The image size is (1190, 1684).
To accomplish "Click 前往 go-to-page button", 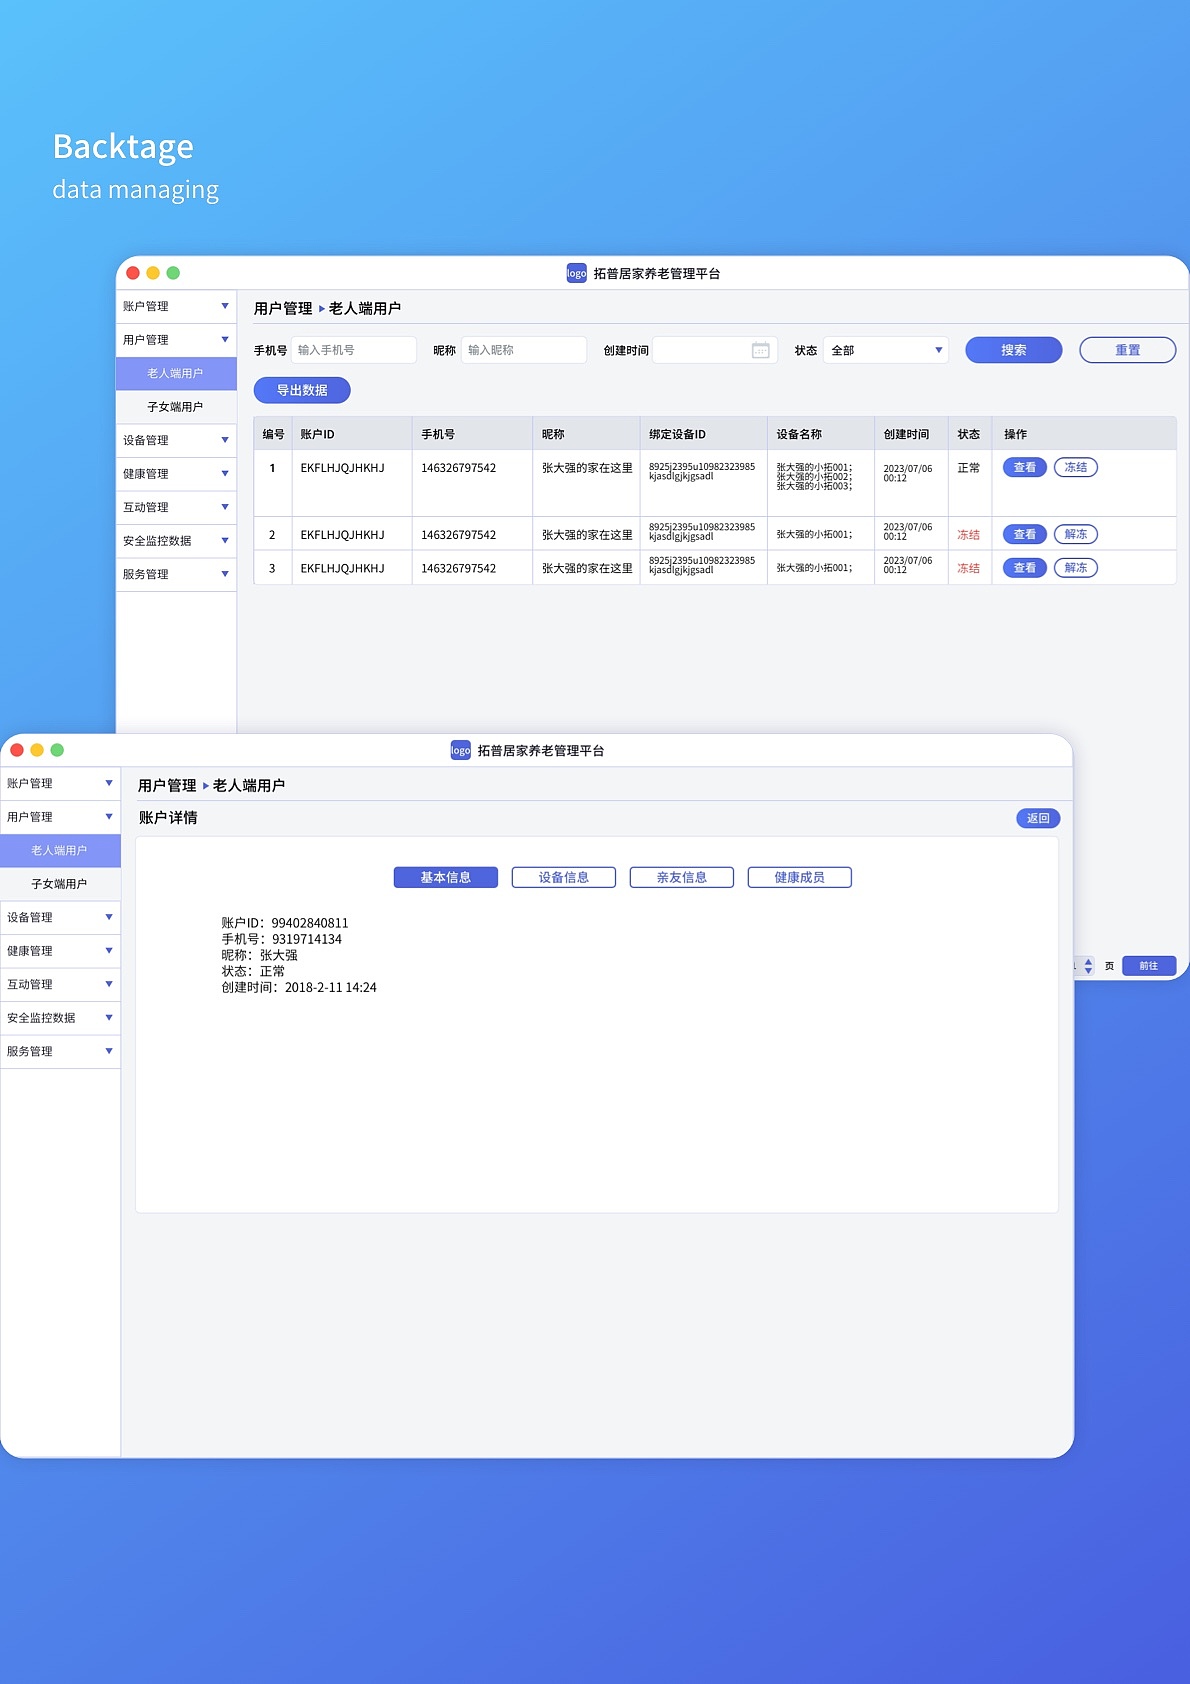I will 1149,966.
